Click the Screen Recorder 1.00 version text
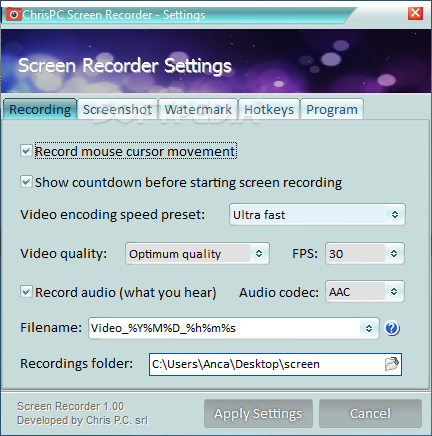 coord(70,406)
